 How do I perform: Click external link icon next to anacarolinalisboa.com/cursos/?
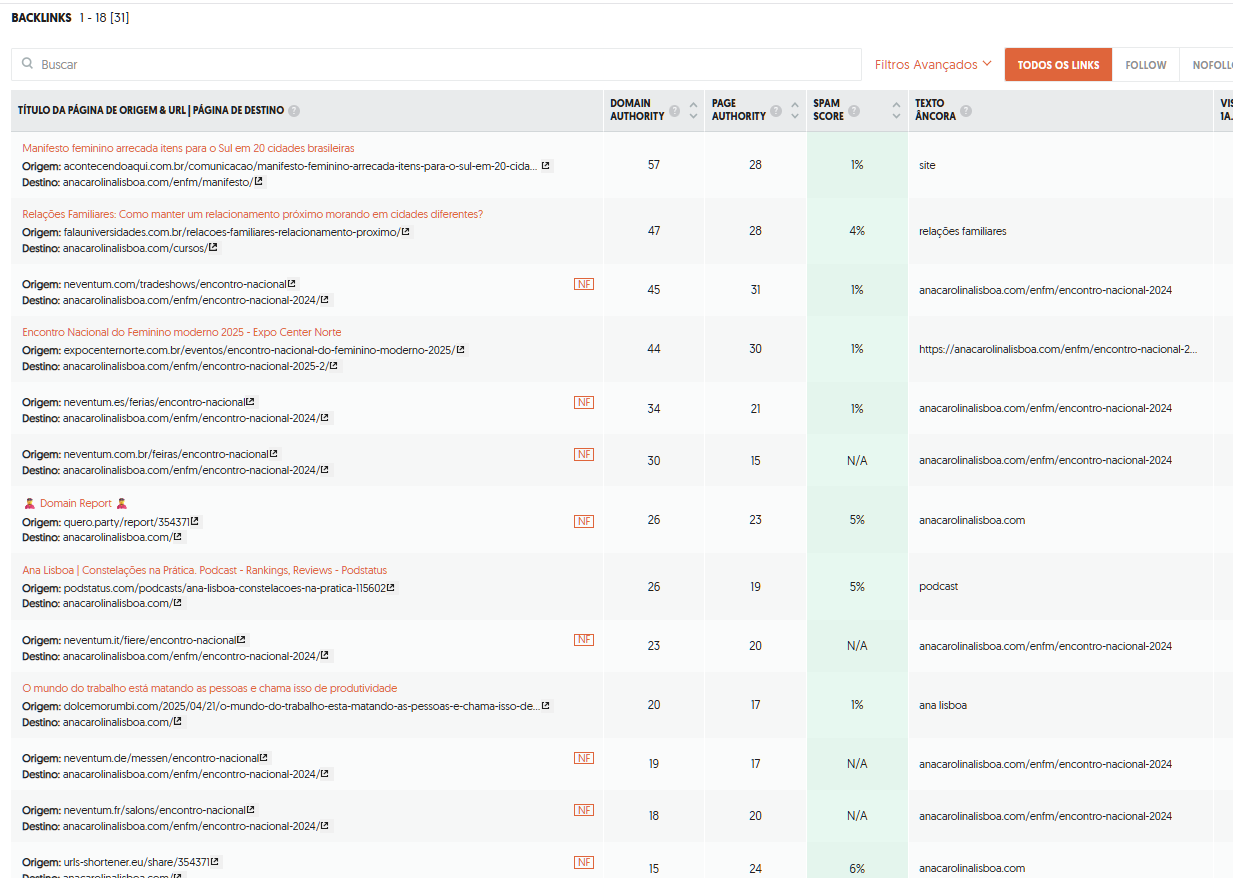click(213, 248)
